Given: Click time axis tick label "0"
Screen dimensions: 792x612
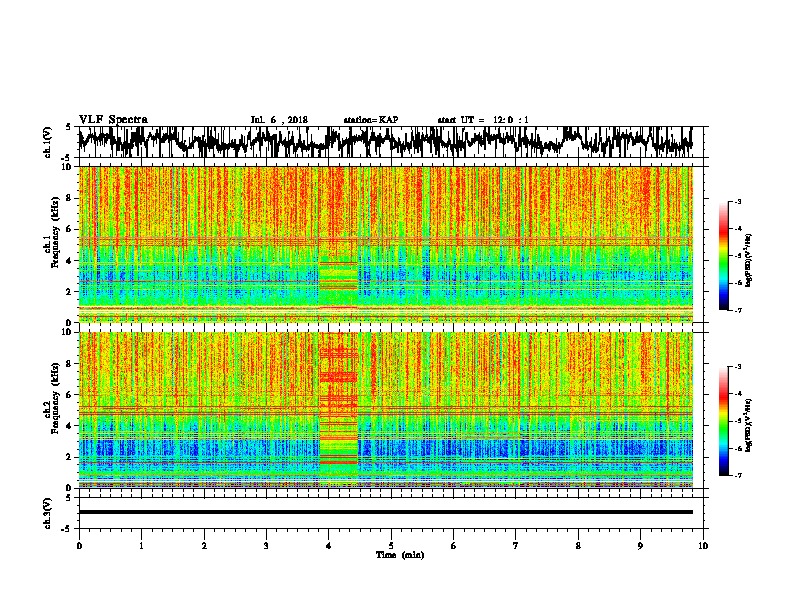Looking at the screenshot, I should coord(79,546).
